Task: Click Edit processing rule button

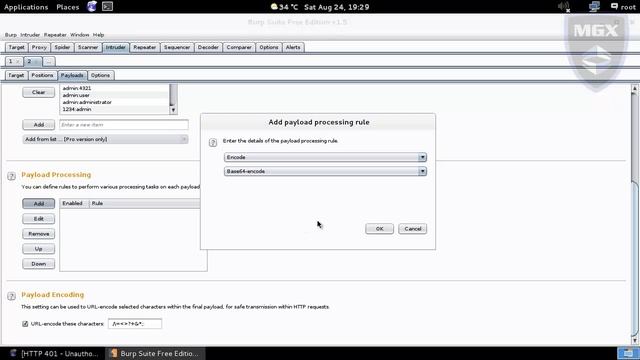Action: point(39,219)
